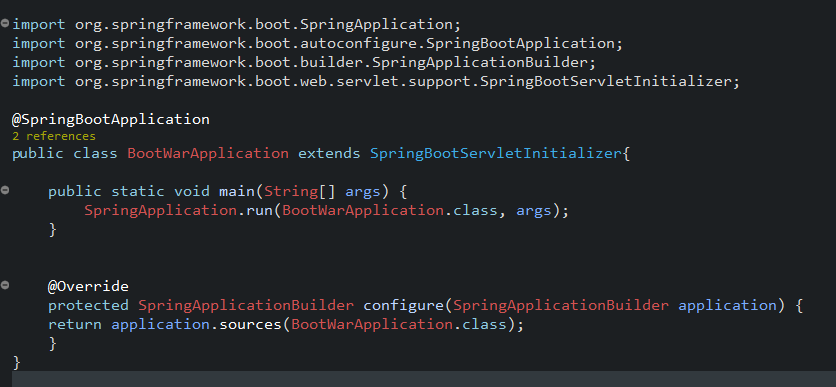Click SpringBootServletInitializer after extends
Screen dimensions: 836x387
click(496, 154)
